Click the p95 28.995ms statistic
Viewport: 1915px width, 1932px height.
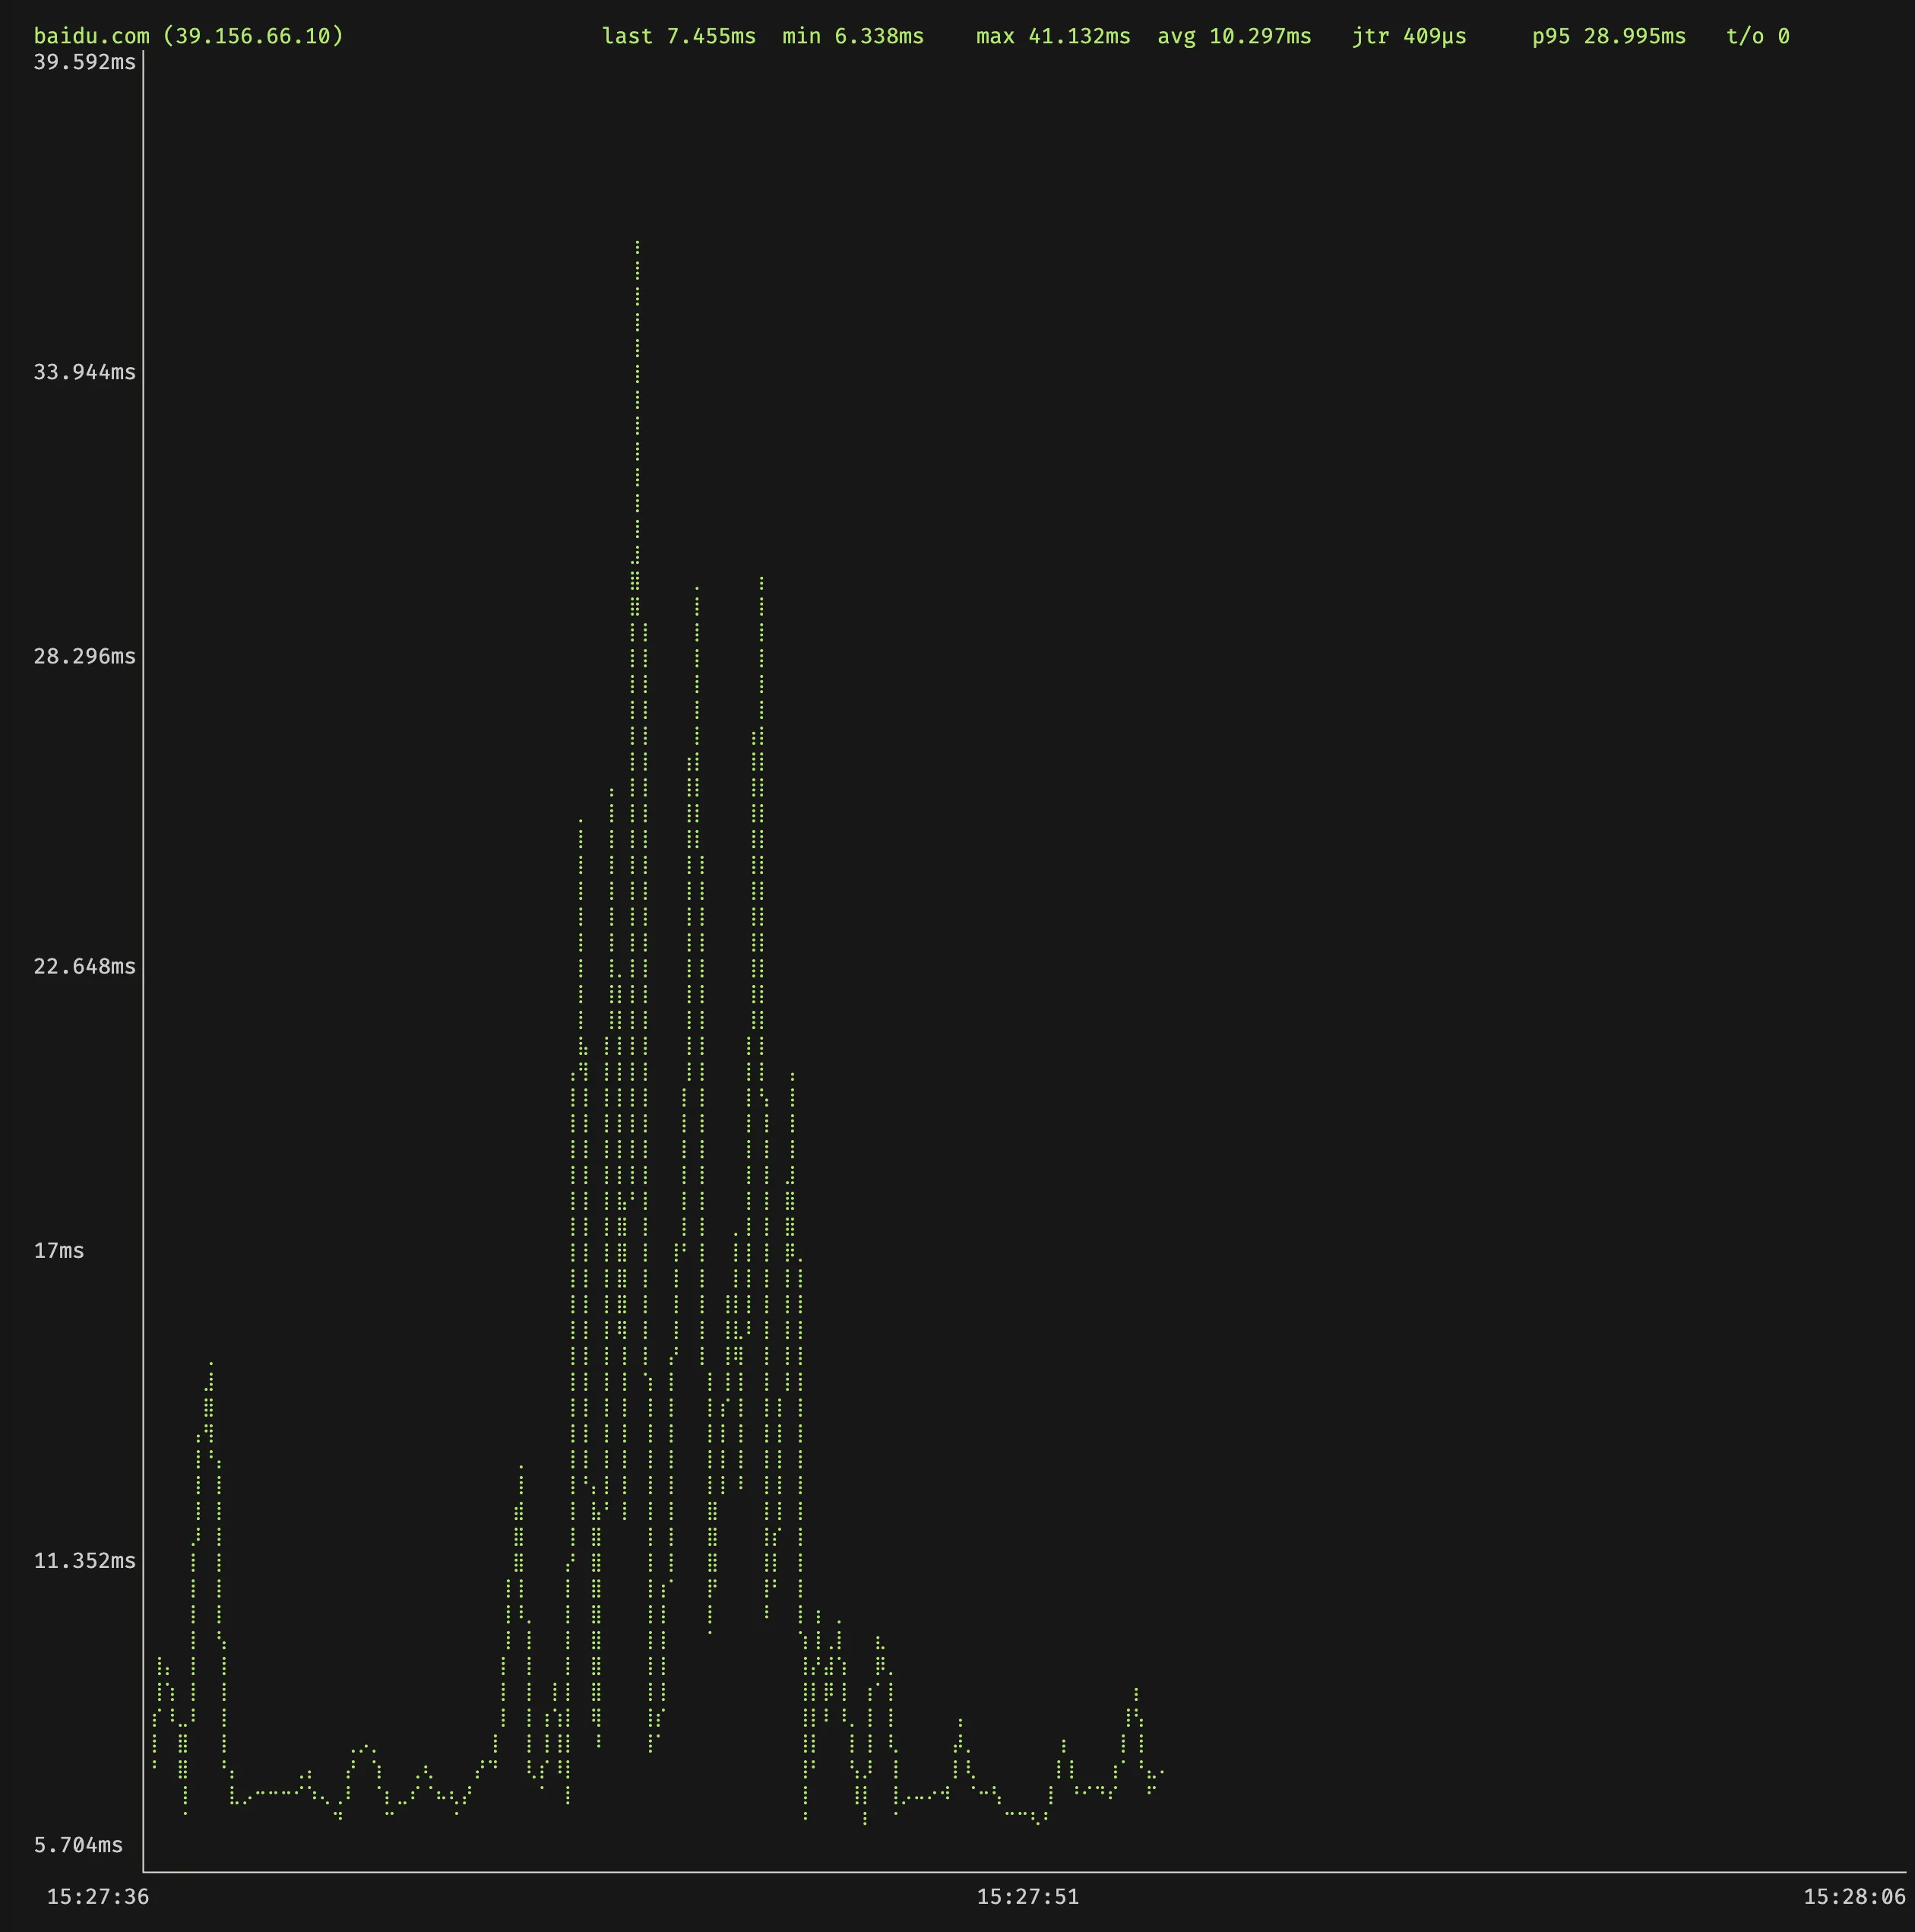1608,37
